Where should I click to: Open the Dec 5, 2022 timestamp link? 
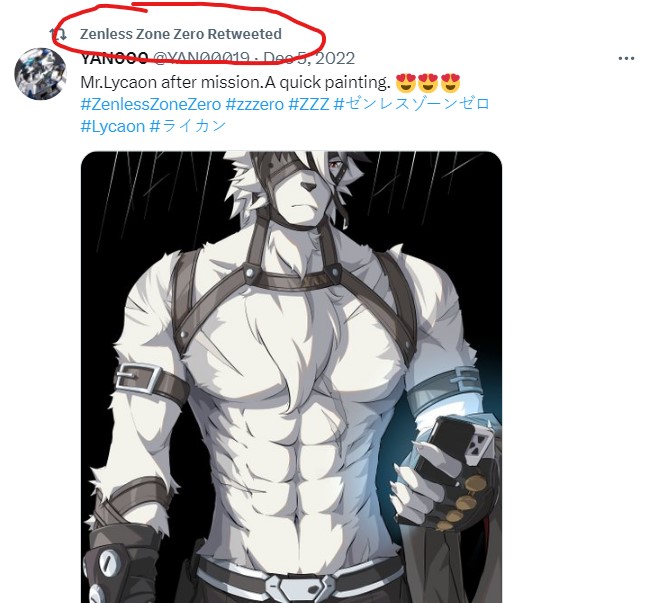point(309,59)
